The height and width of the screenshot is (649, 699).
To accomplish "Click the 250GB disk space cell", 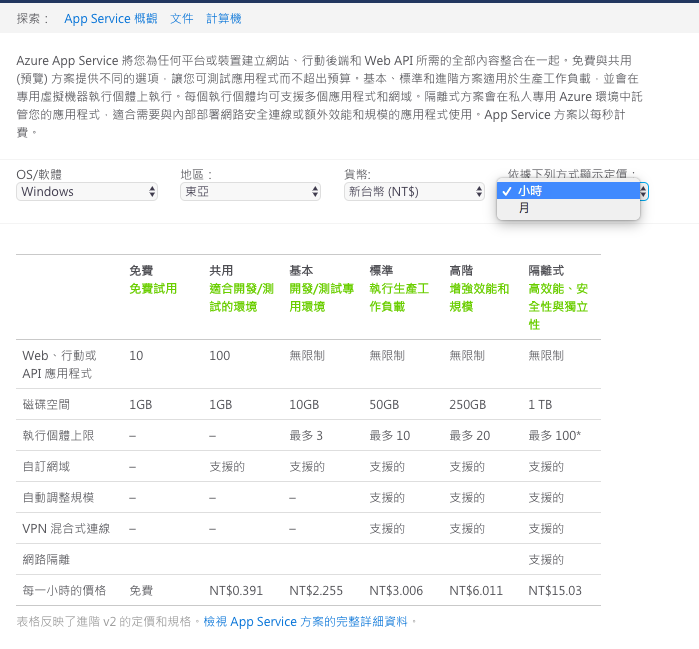I will pos(467,404).
